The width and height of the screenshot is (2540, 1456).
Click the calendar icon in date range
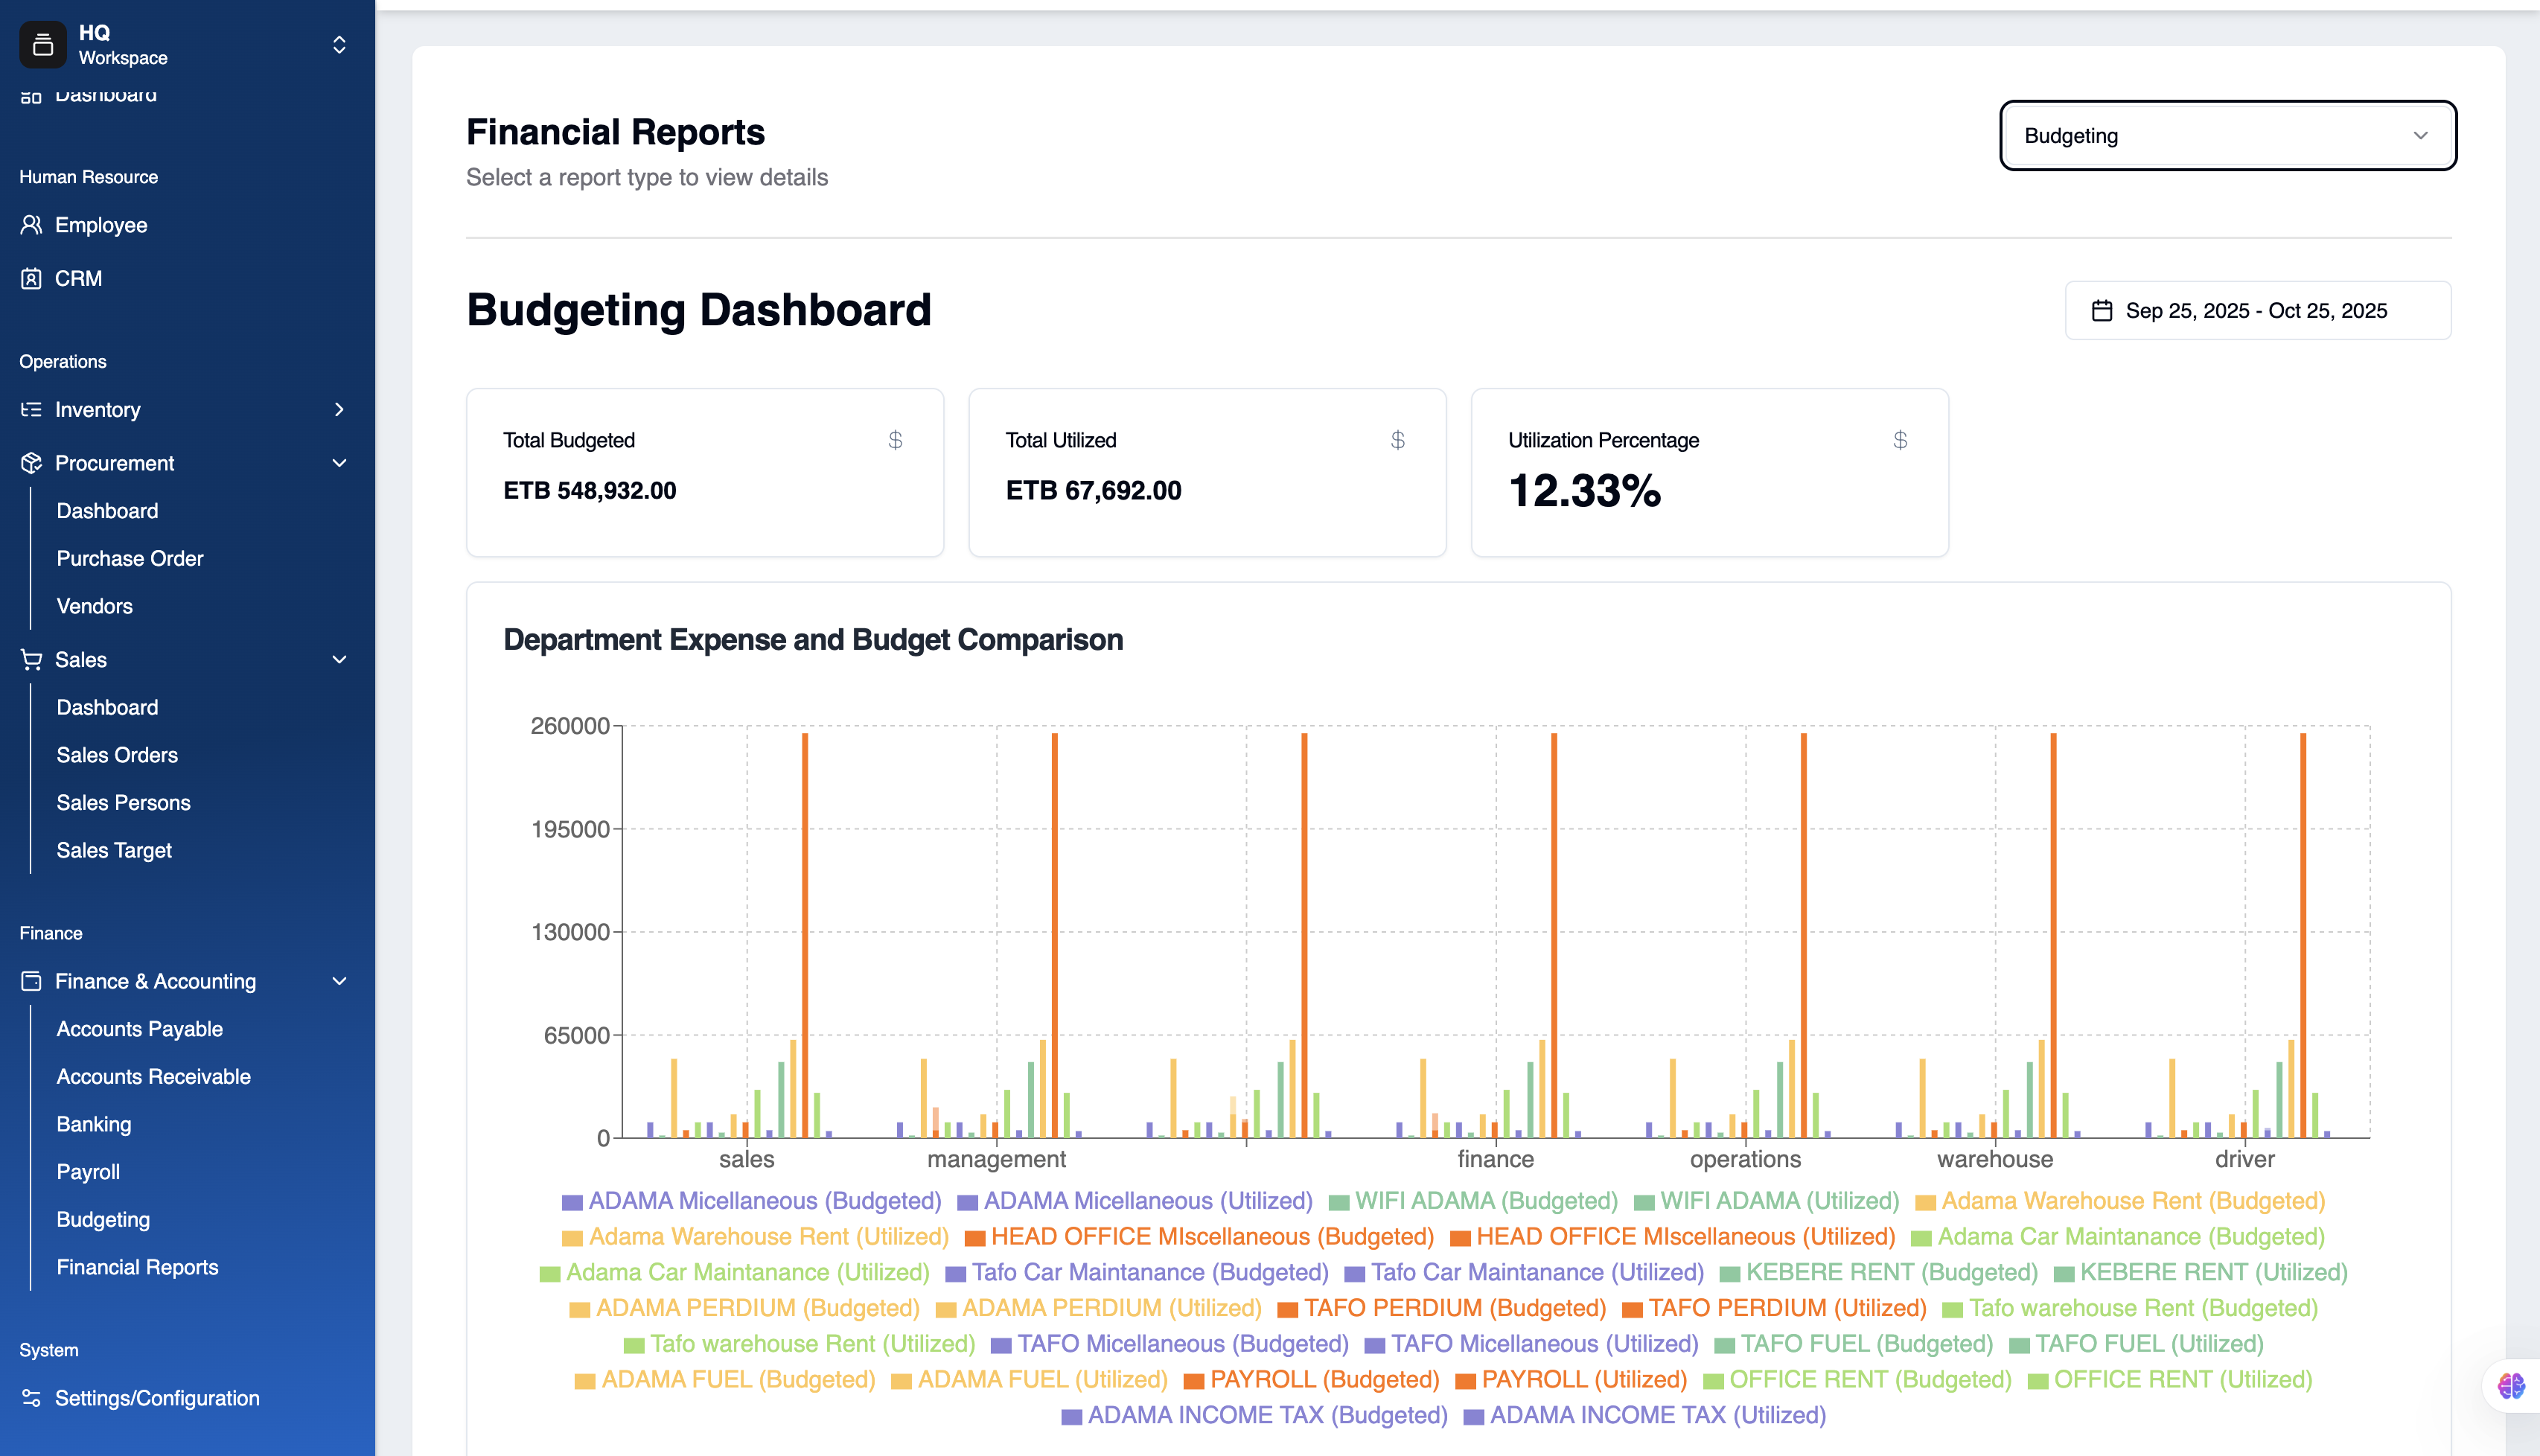pos(2102,311)
